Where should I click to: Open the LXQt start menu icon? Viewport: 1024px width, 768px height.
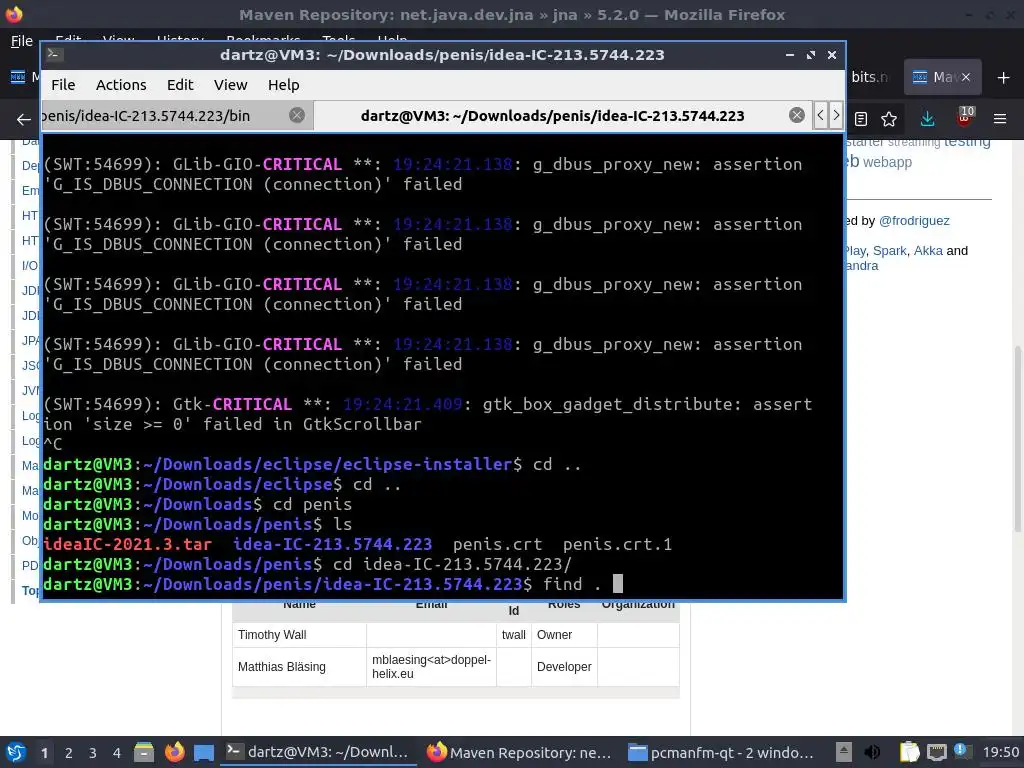coord(16,752)
